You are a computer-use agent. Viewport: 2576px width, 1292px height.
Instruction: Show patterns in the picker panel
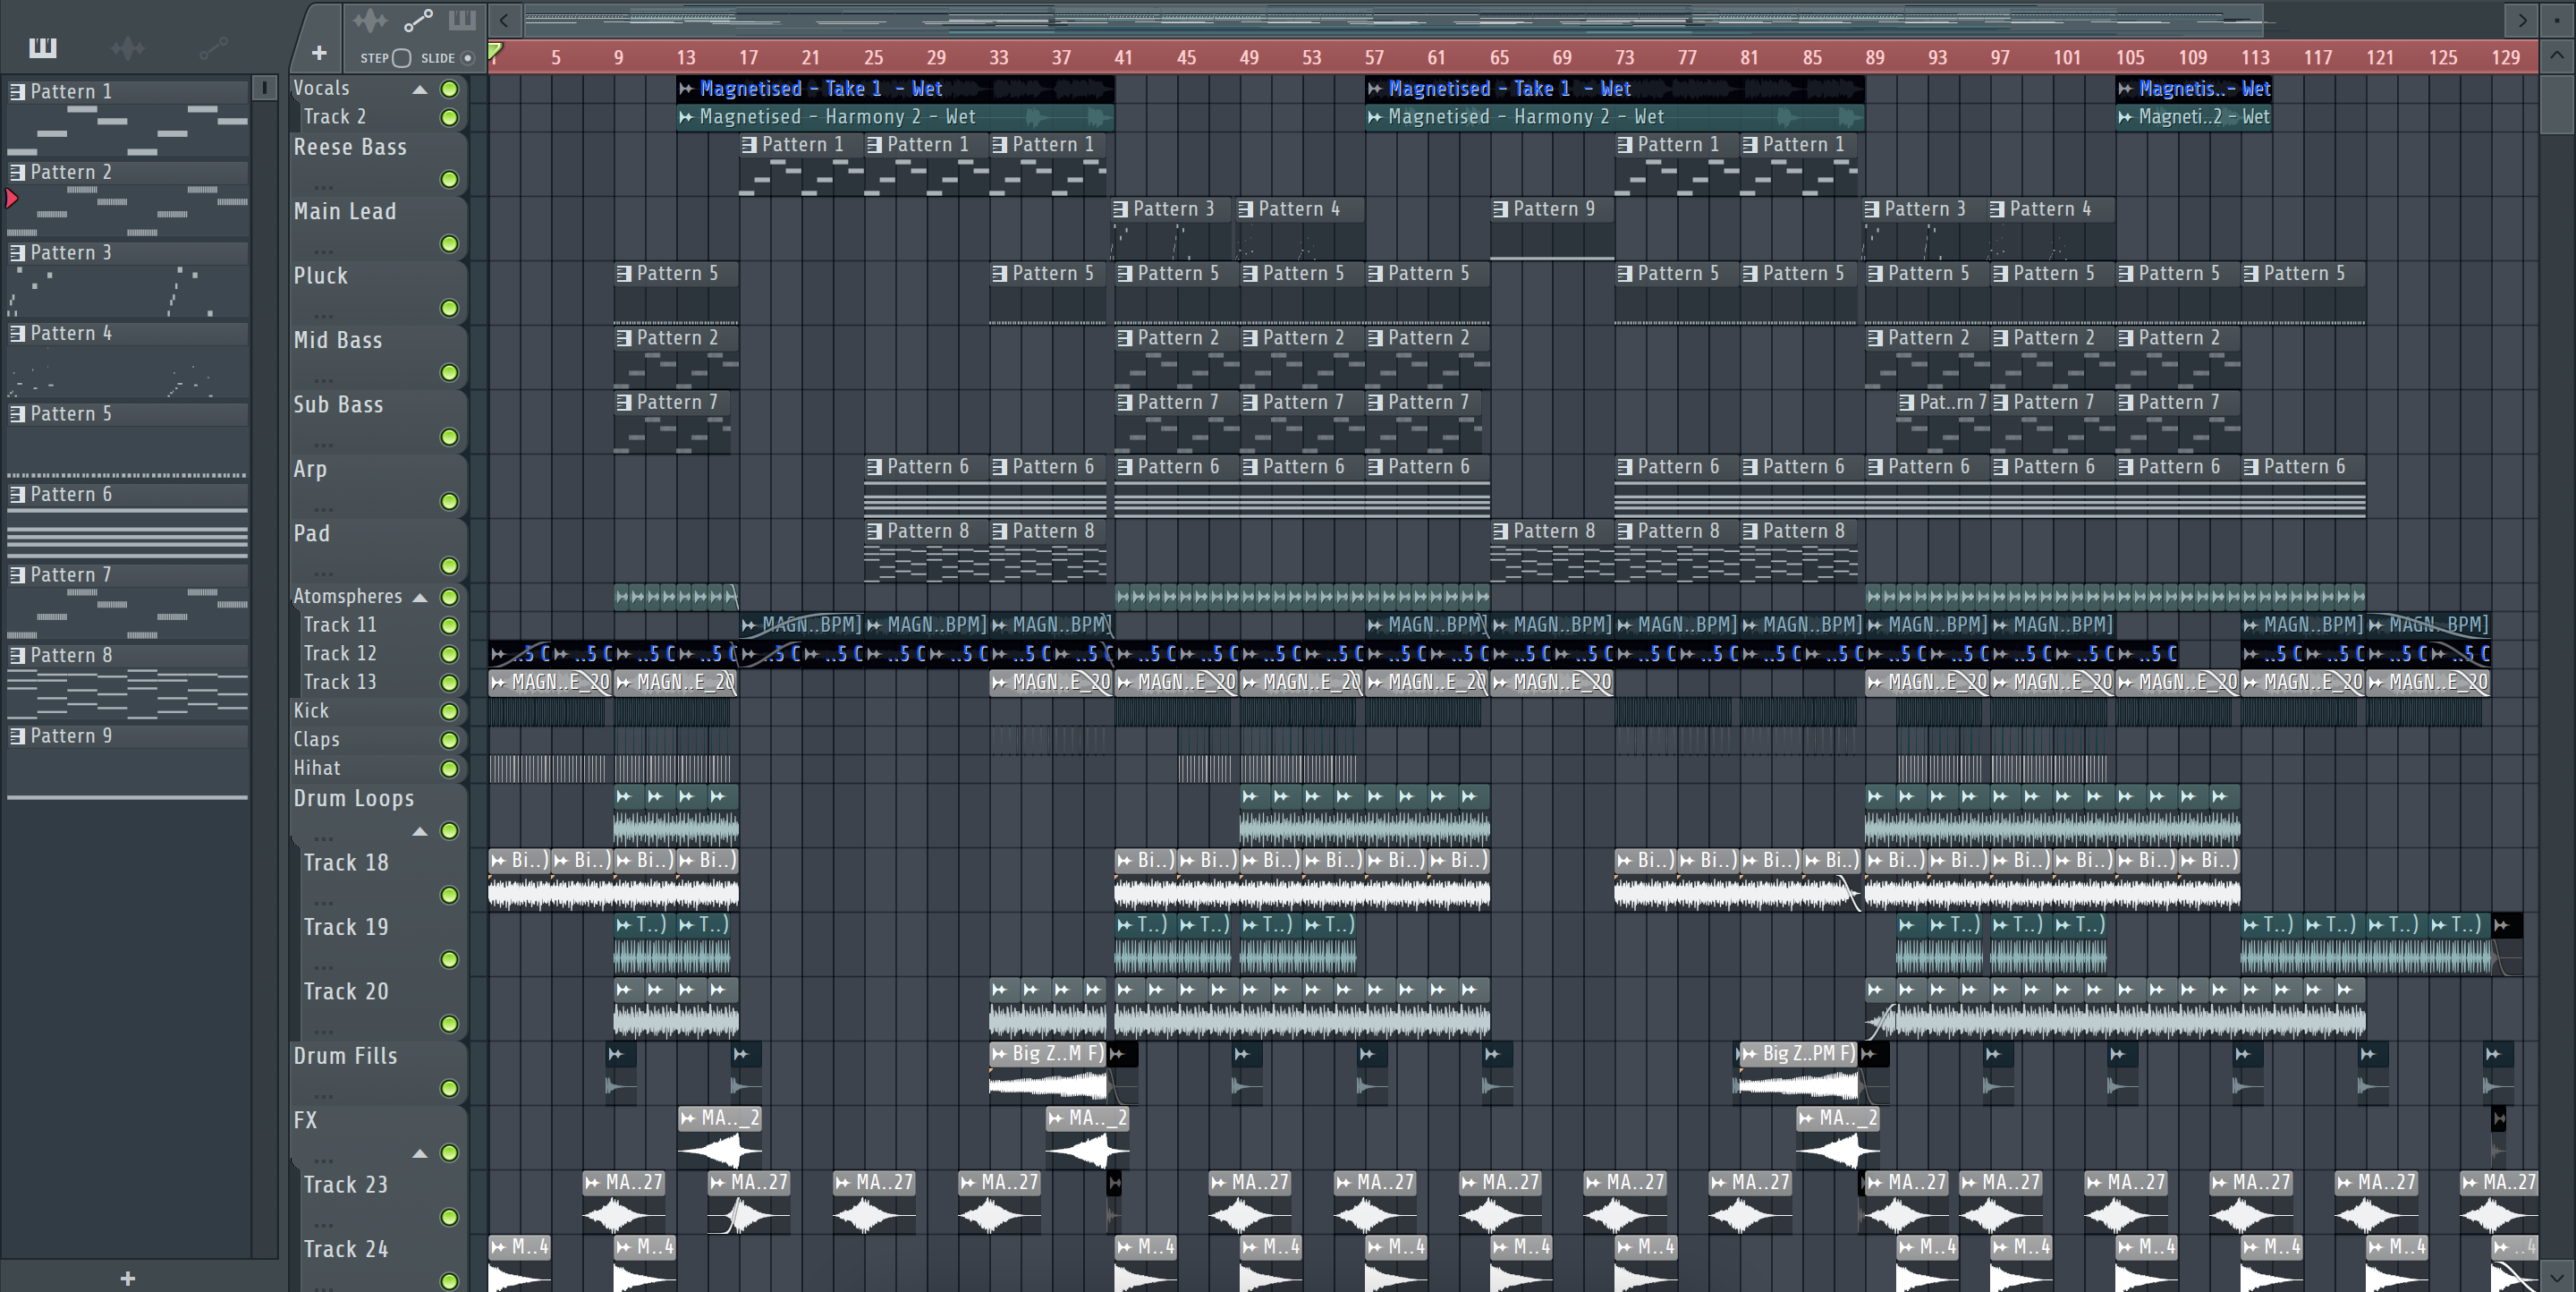(43, 47)
